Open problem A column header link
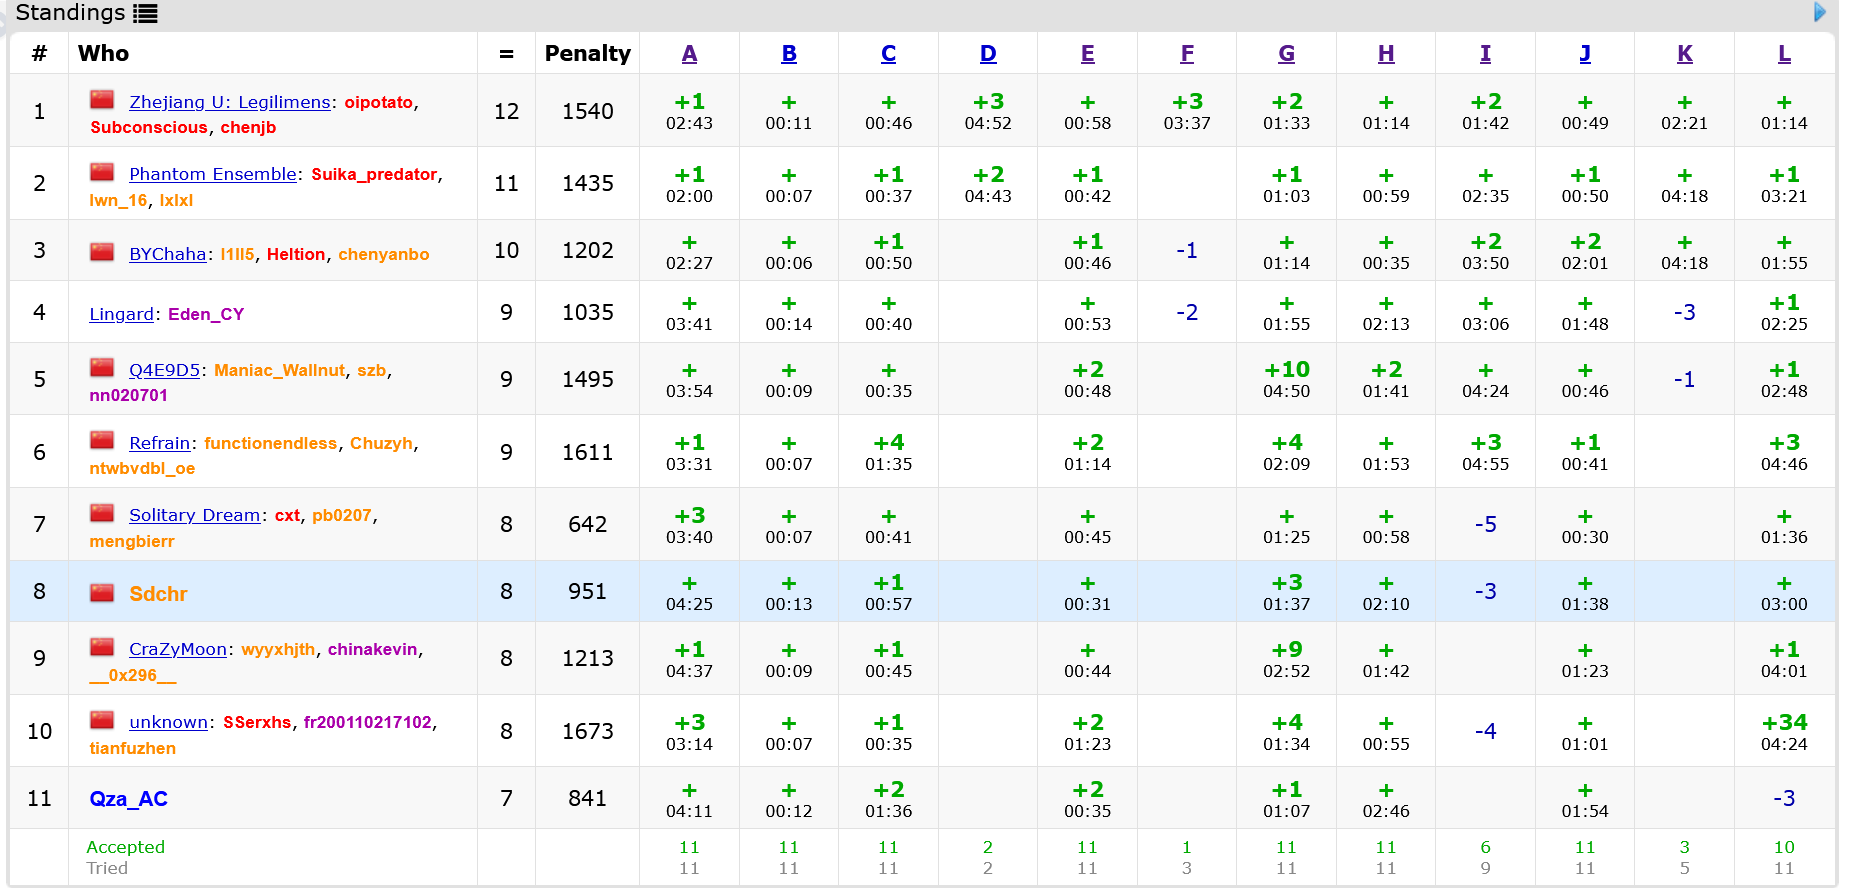The height and width of the screenshot is (888, 1849). (689, 54)
